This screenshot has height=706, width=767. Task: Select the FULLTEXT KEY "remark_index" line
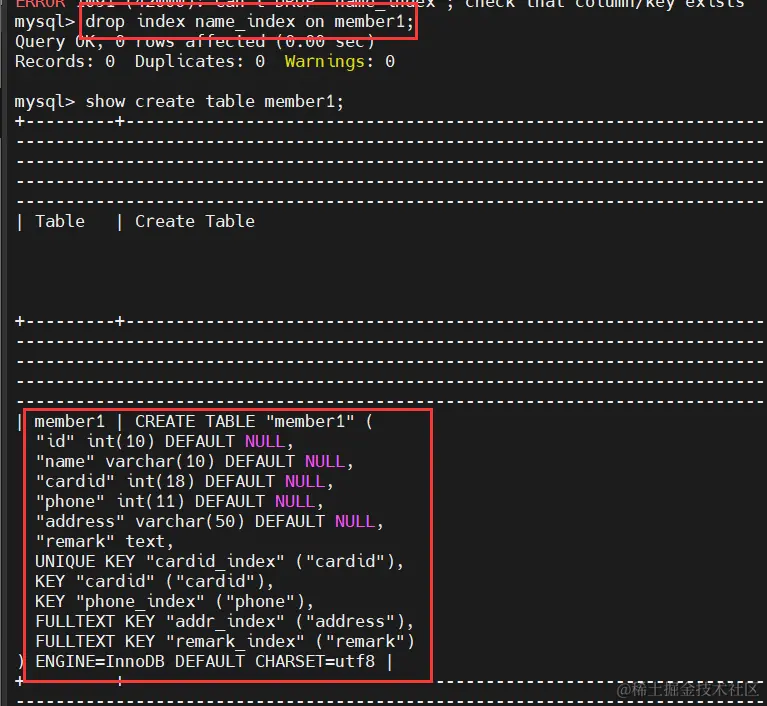coord(225,641)
